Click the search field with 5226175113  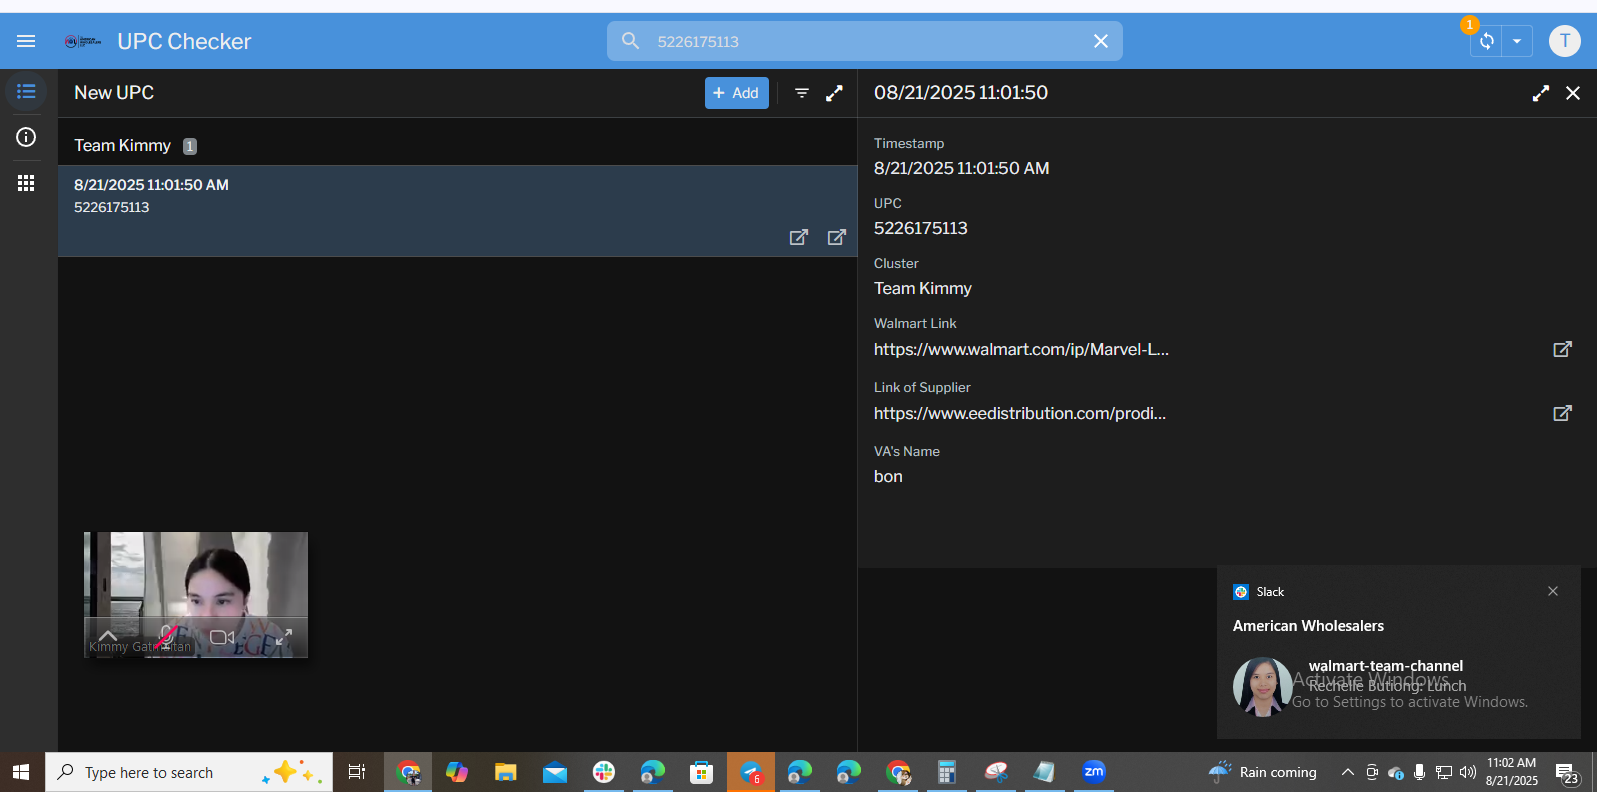[x=860, y=41]
